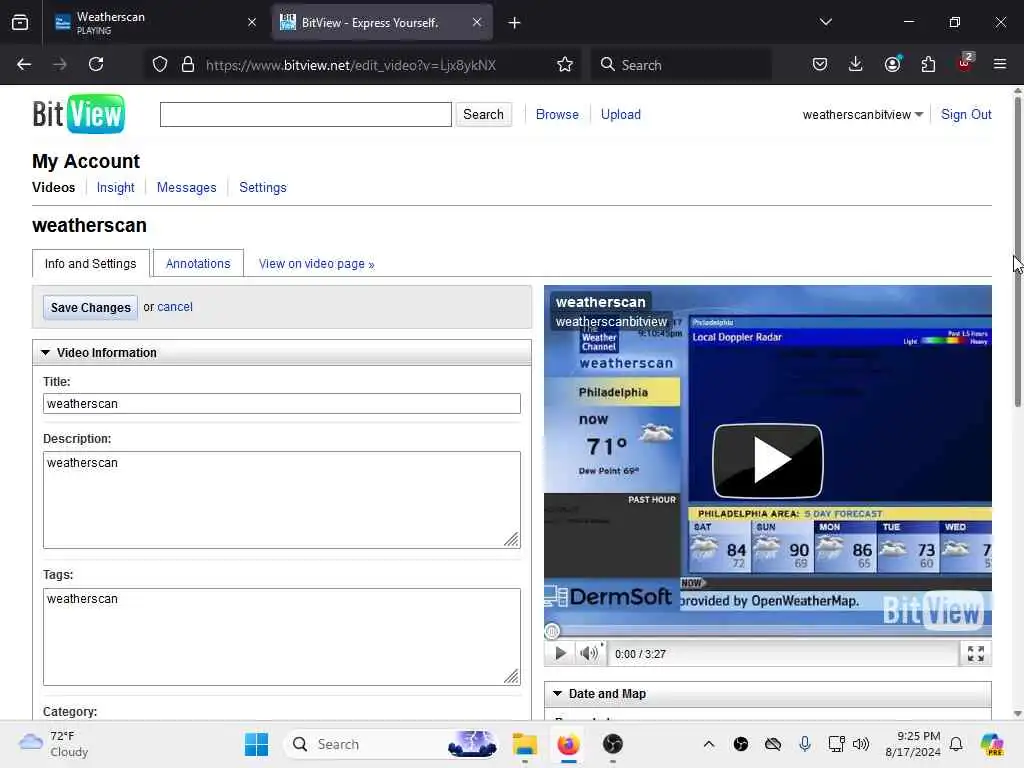Open a new browser tab
Viewport: 1024px width, 768px height.
point(515,23)
